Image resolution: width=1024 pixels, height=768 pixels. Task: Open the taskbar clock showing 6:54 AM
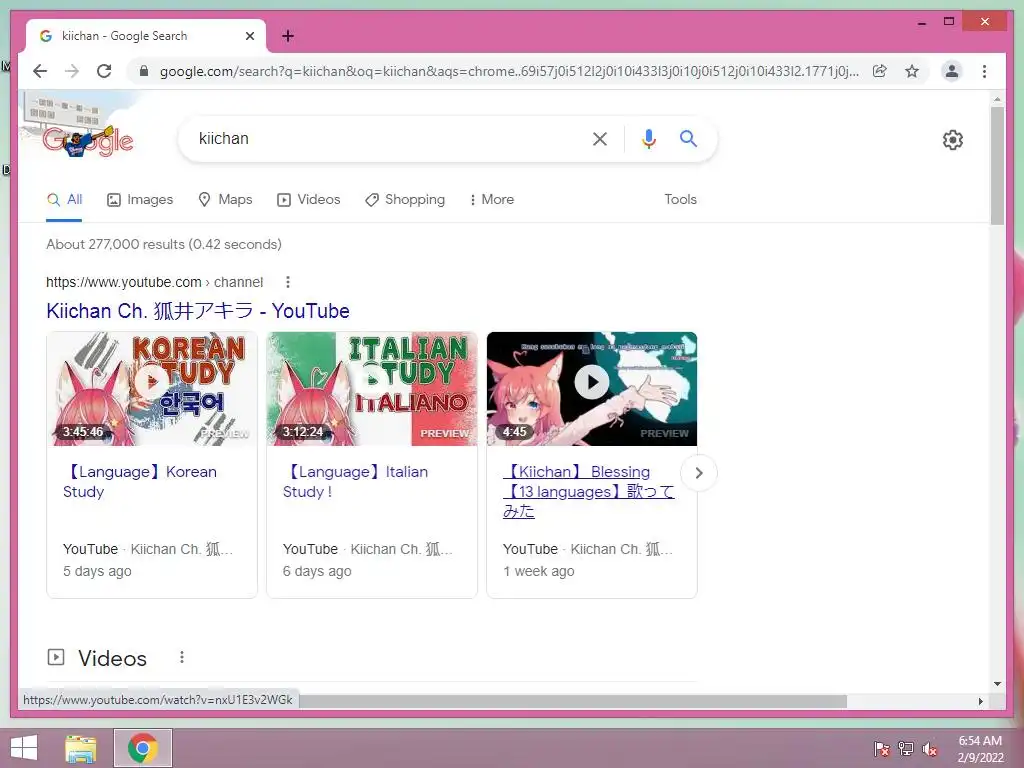click(980, 749)
